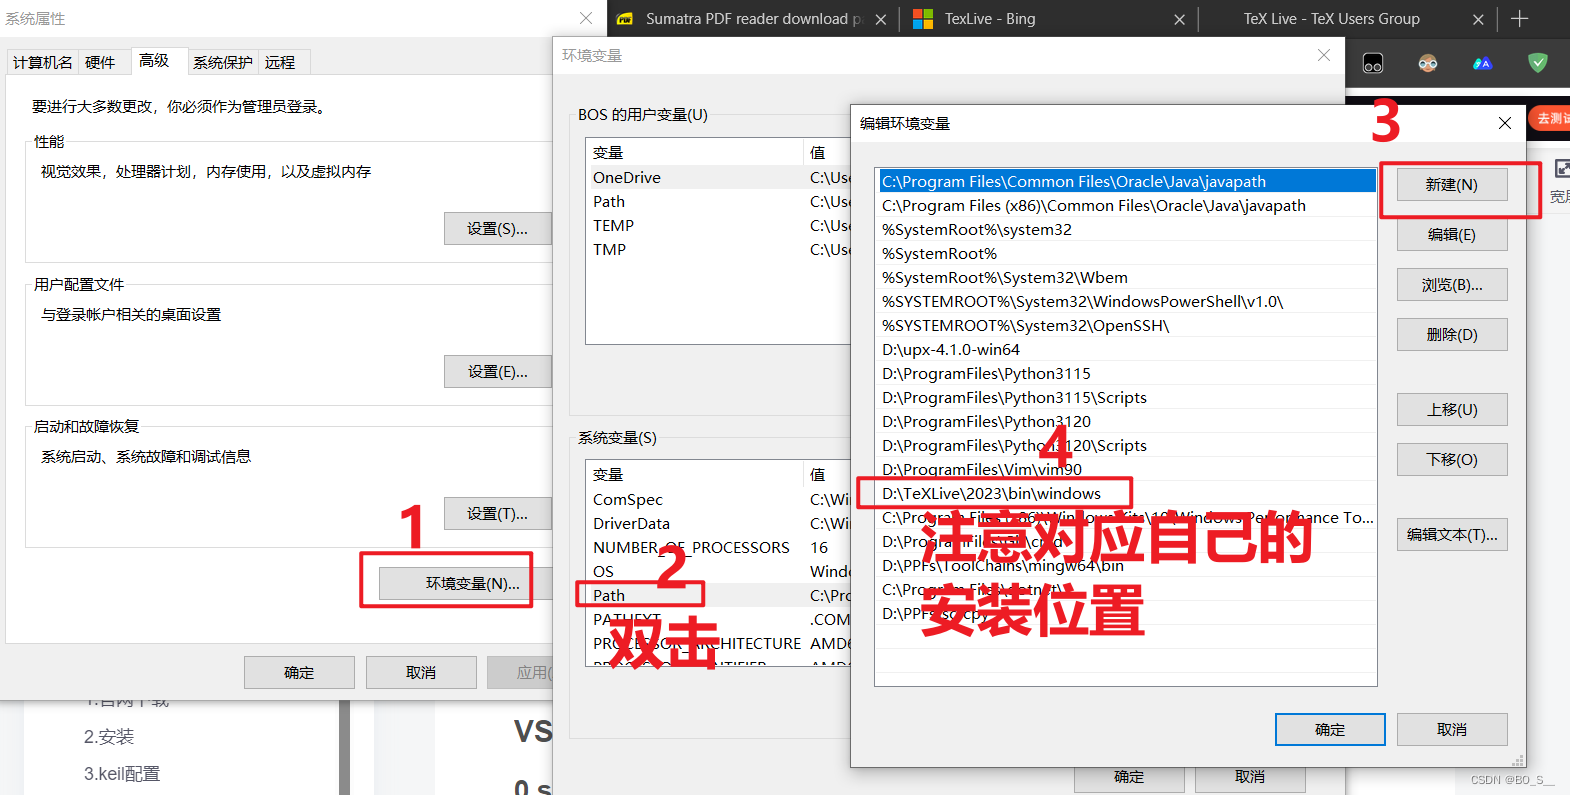
Task: Click the monkey-face extension icon
Action: (1428, 64)
